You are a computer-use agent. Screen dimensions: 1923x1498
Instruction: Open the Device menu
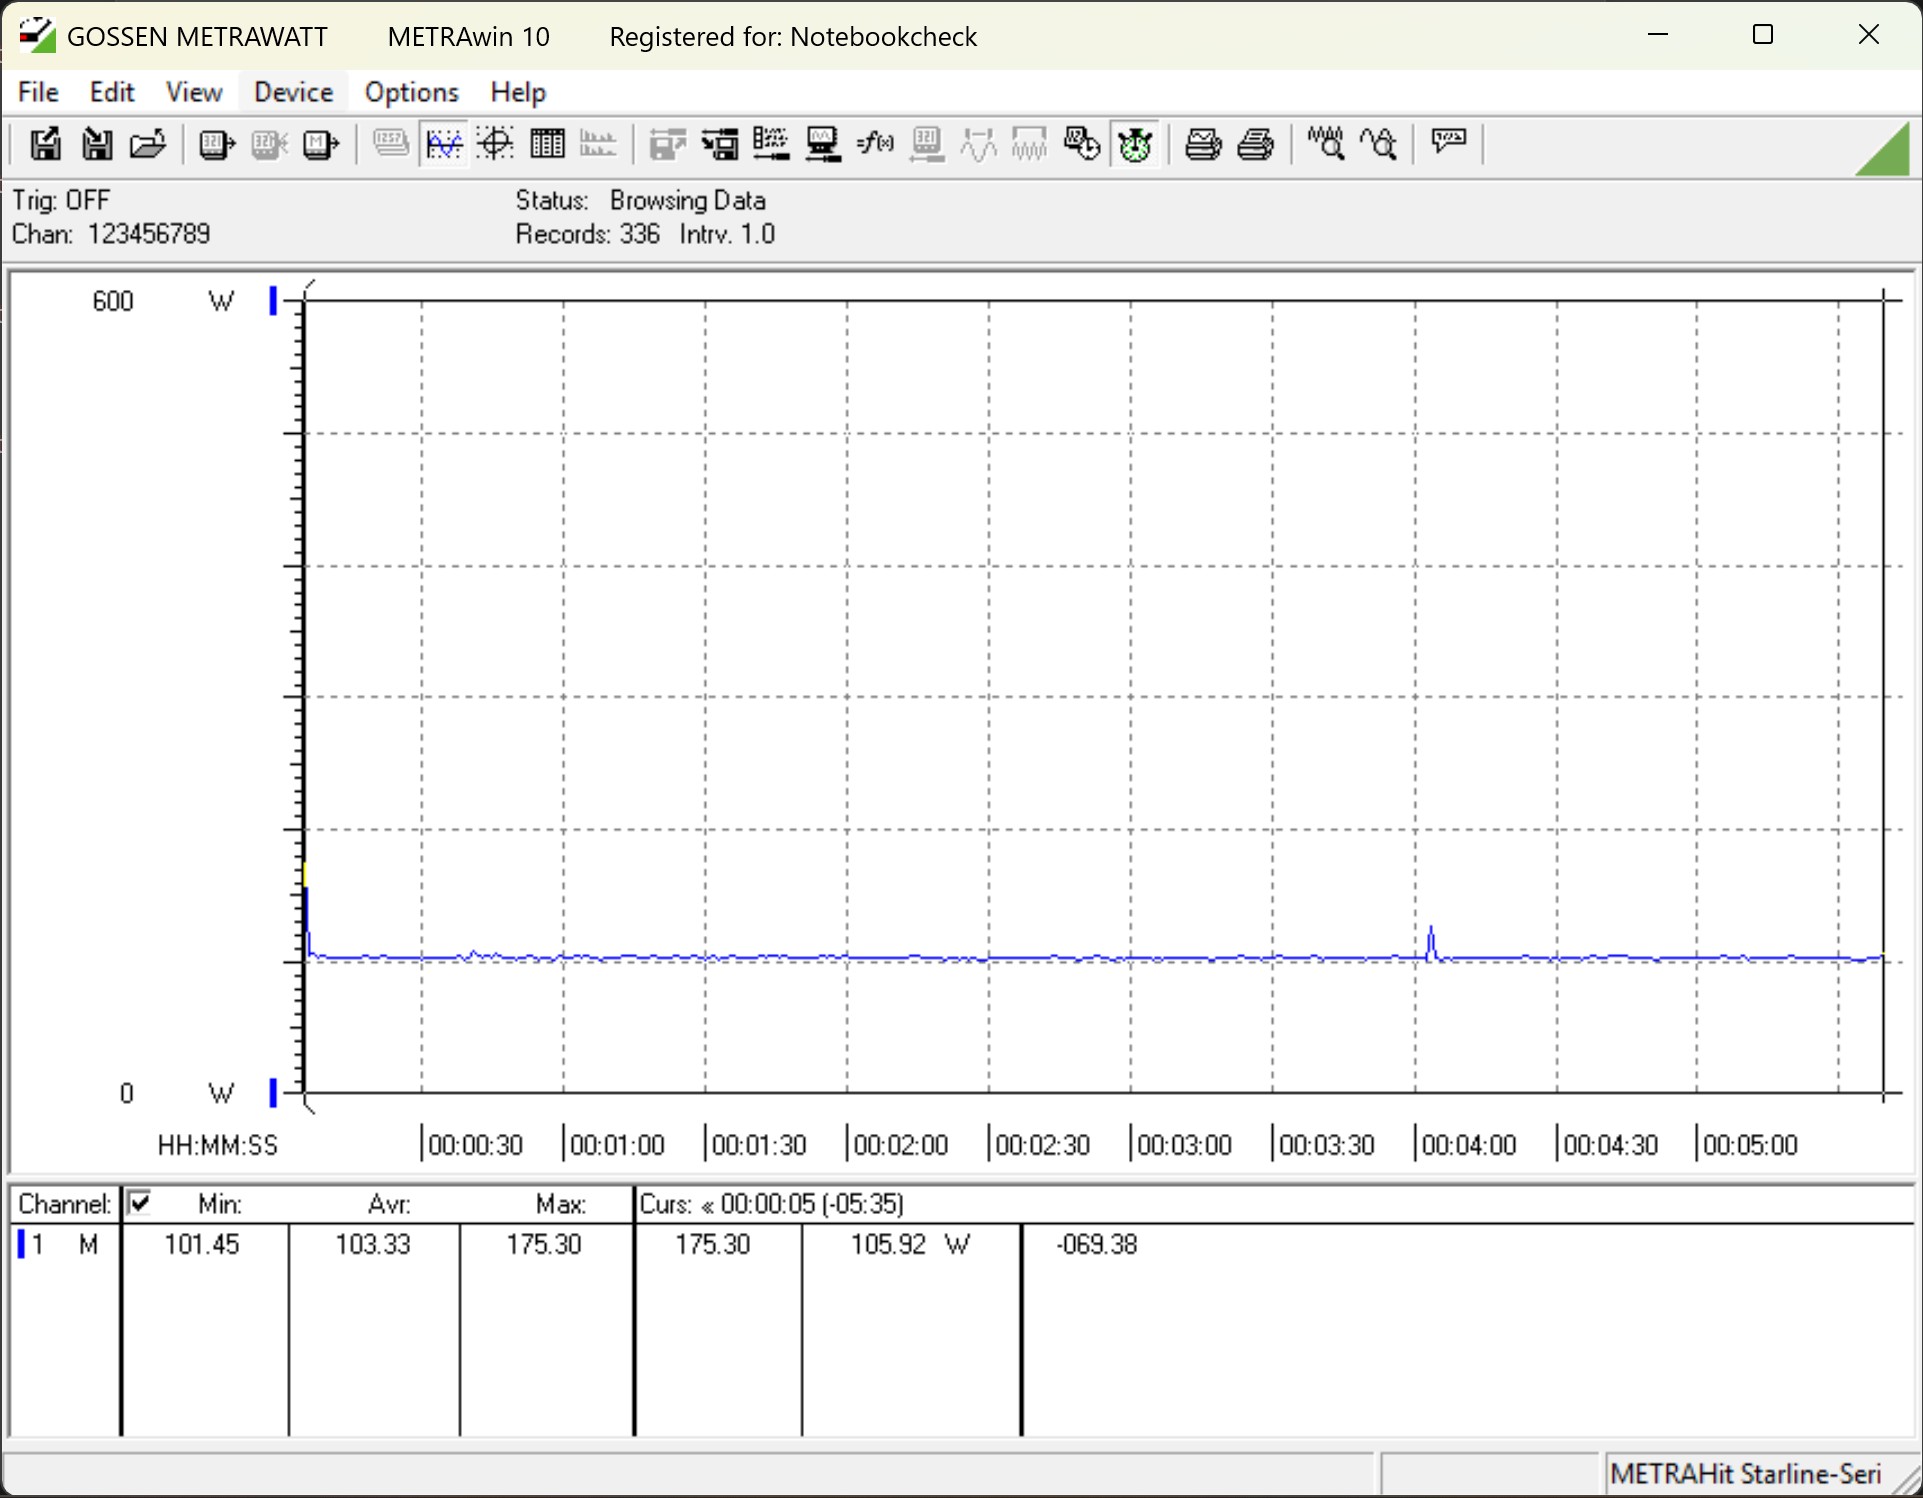tap(293, 92)
